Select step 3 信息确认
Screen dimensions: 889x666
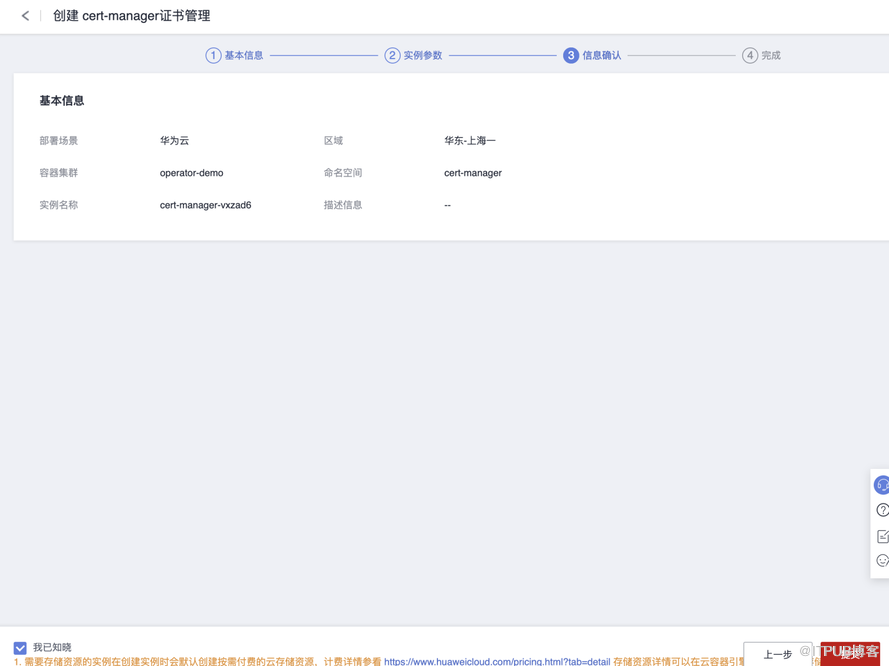point(592,56)
